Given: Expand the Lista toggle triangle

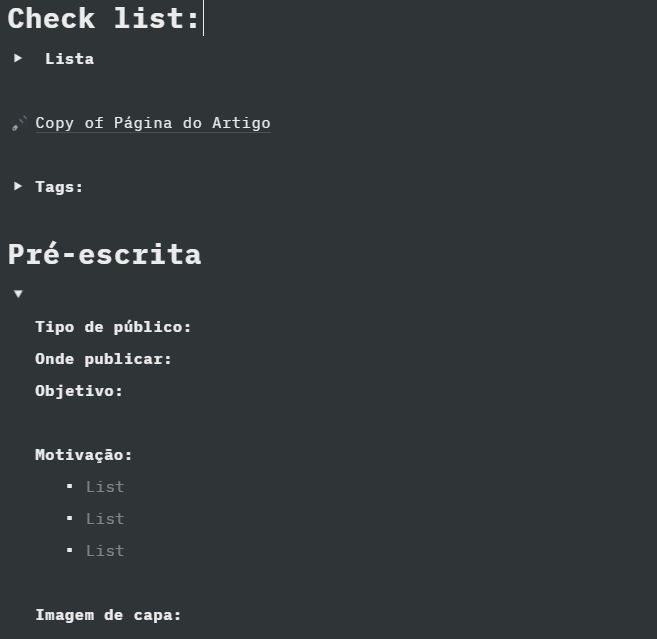Looking at the screenshot, I should click(18, 58).
